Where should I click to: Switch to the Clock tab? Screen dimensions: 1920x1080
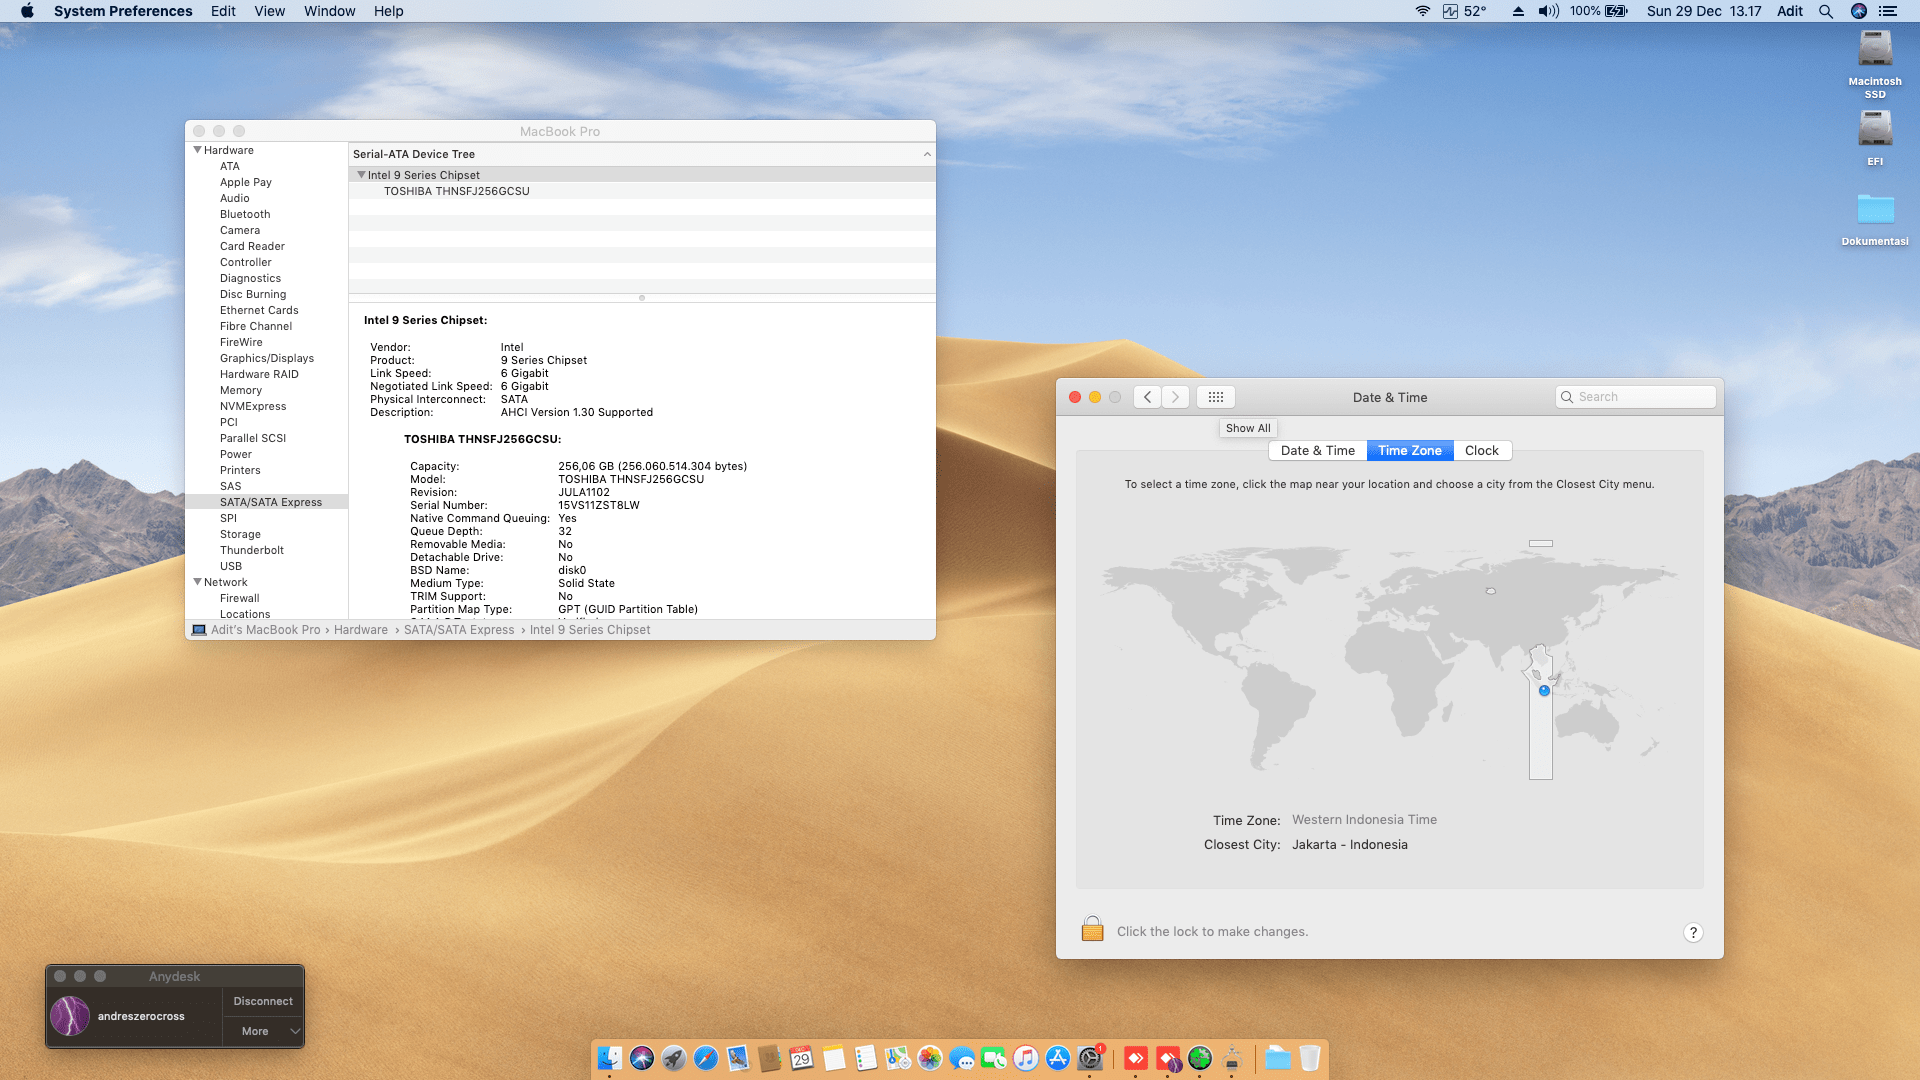(1481, 451)
